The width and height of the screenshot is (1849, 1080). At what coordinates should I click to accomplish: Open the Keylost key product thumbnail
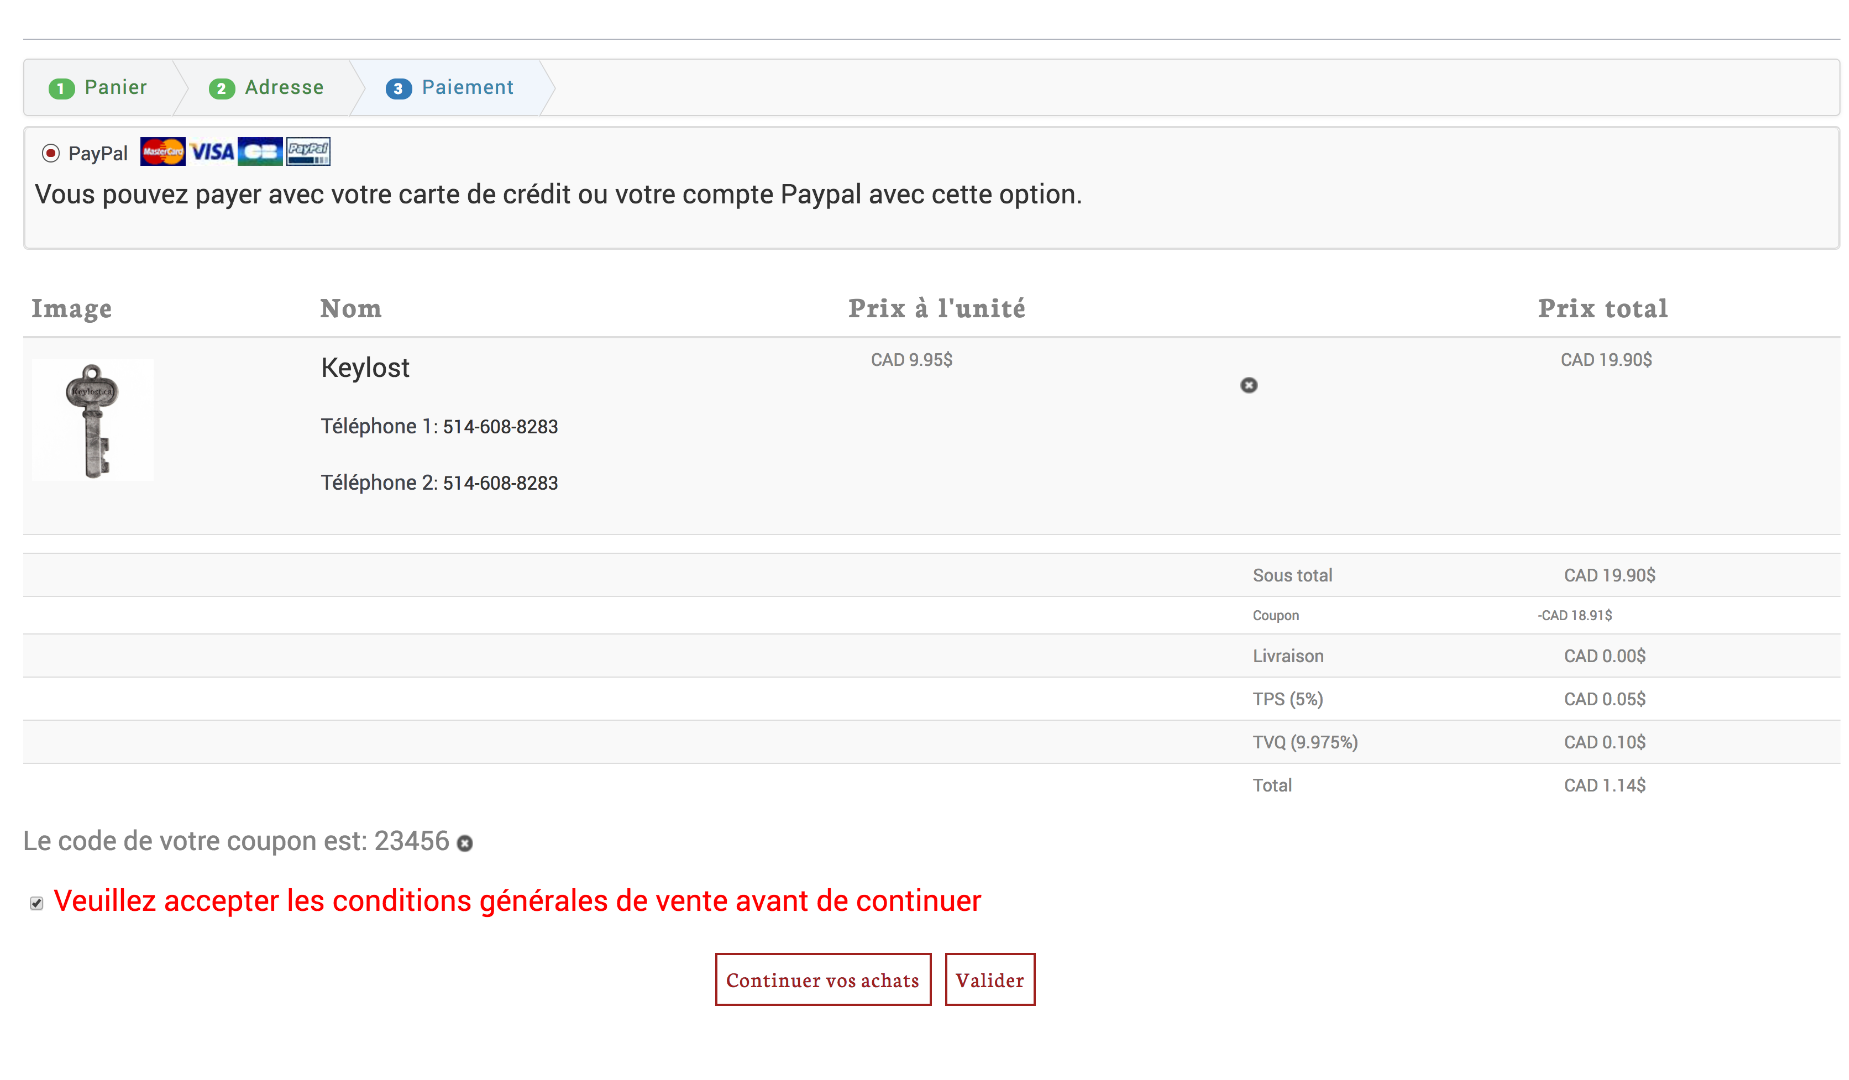point(93,420)
